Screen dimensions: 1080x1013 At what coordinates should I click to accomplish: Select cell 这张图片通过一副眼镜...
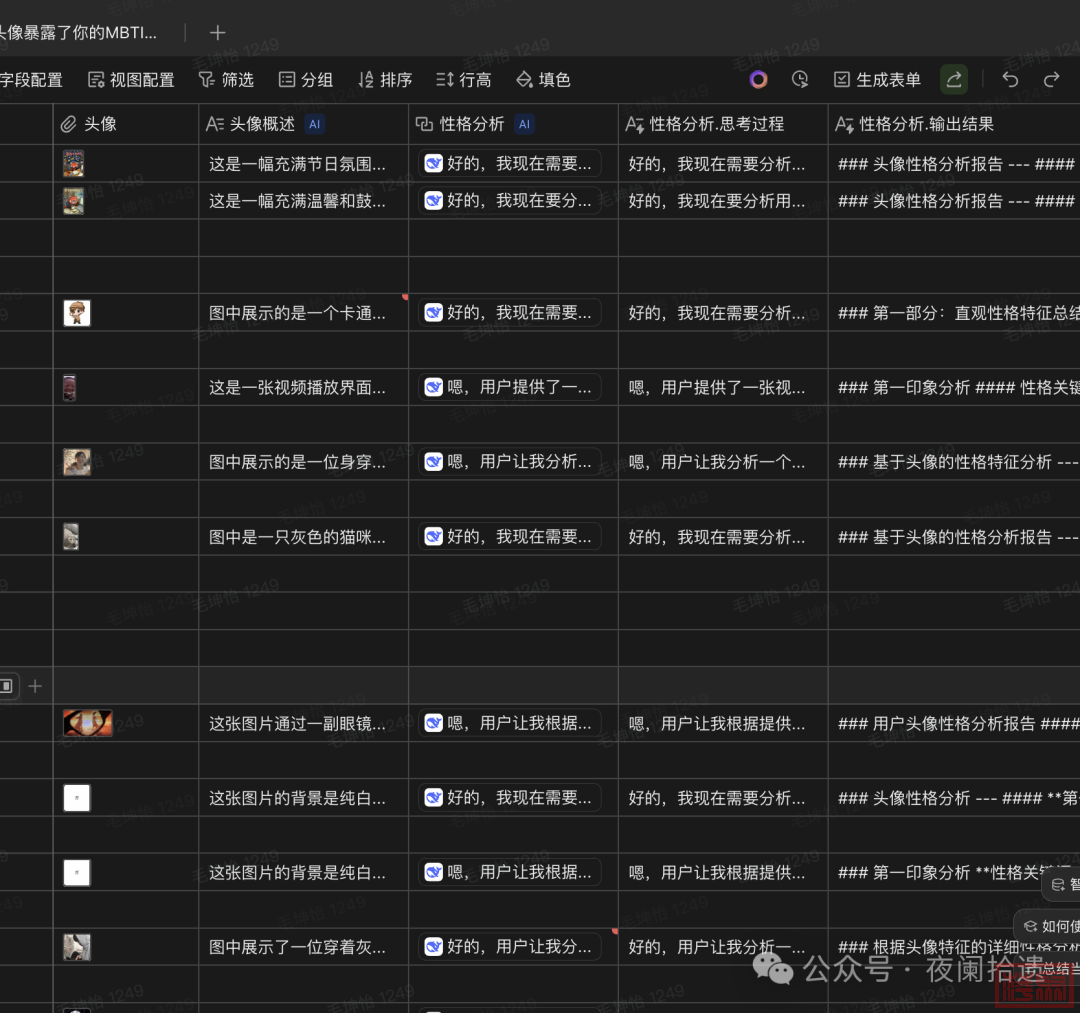(x=303, y=723)
